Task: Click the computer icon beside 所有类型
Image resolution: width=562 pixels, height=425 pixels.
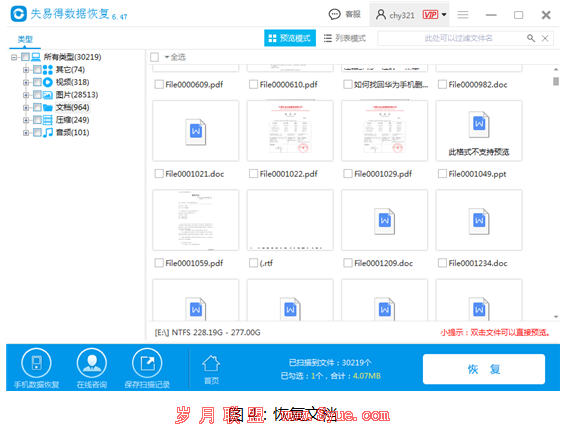Action: tap(36, 57)
